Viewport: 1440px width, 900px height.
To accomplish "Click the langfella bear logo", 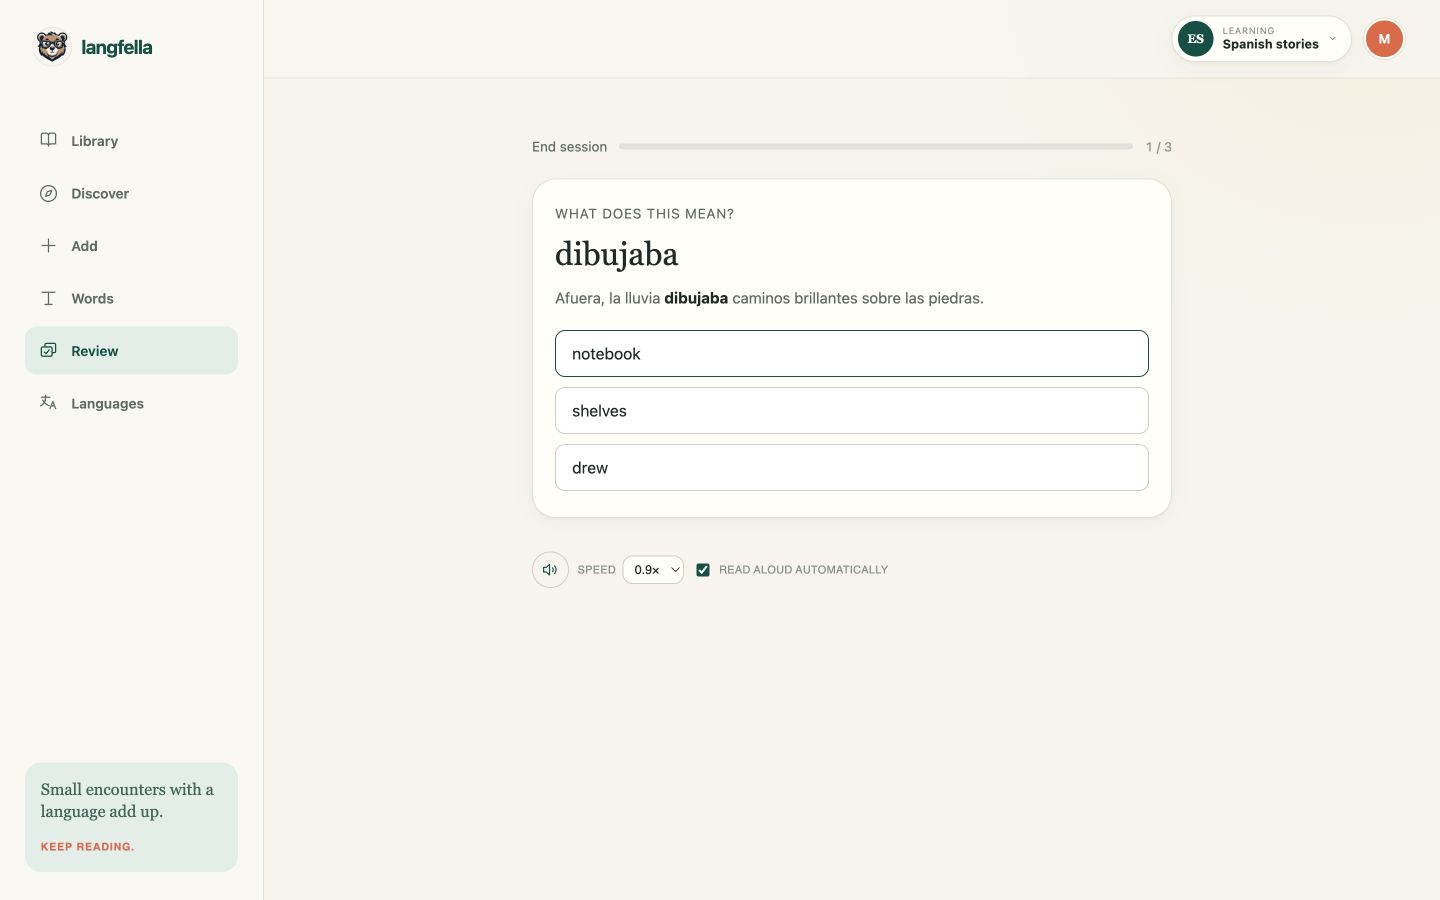I will click(52, 46).
